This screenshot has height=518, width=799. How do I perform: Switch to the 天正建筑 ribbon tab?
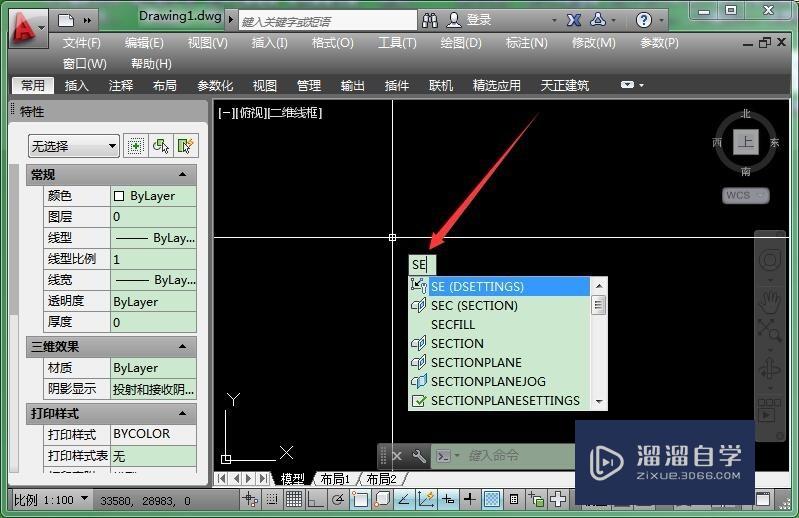(565, 85)
